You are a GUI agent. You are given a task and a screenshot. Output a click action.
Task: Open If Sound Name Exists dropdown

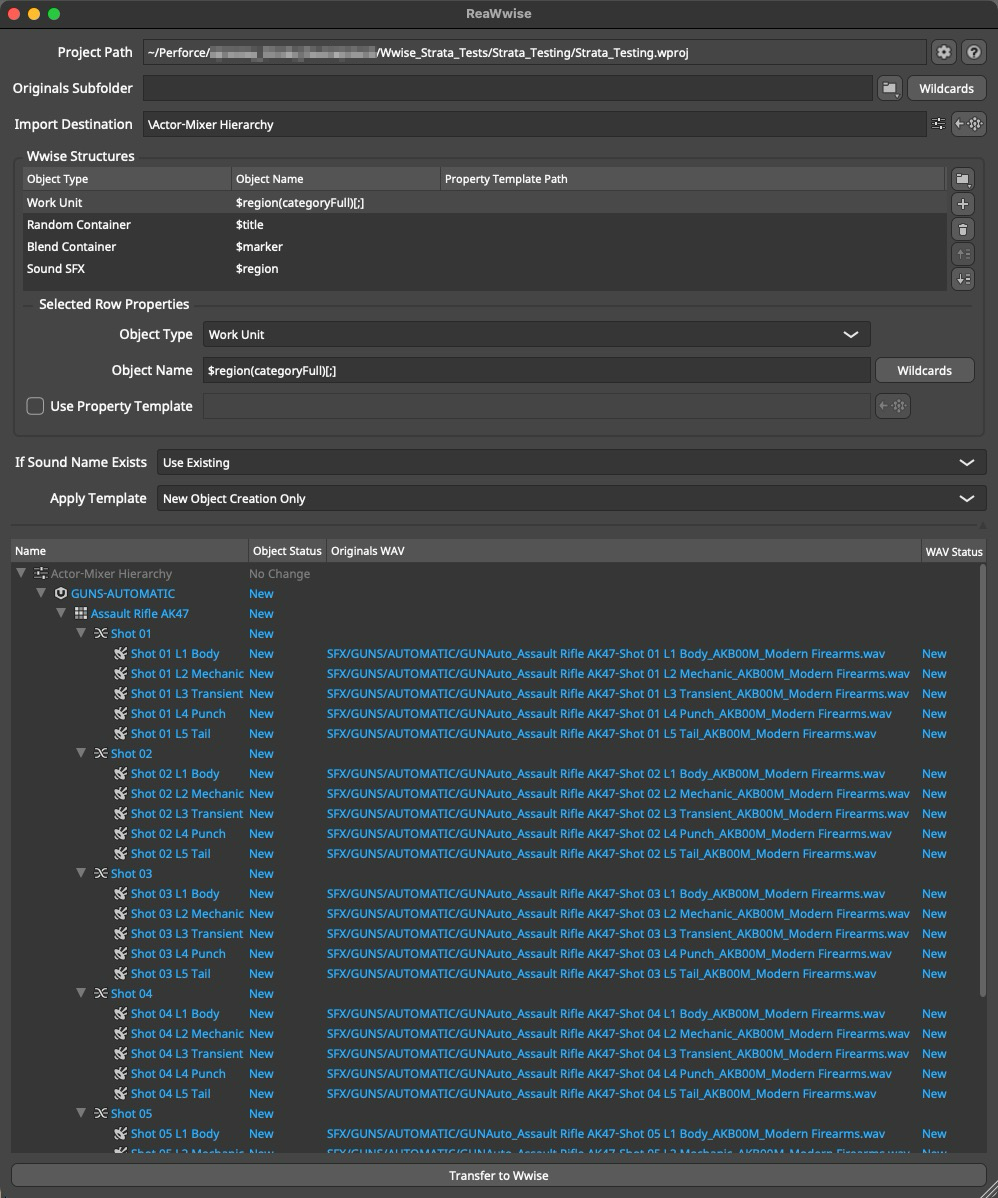[572, 462]
